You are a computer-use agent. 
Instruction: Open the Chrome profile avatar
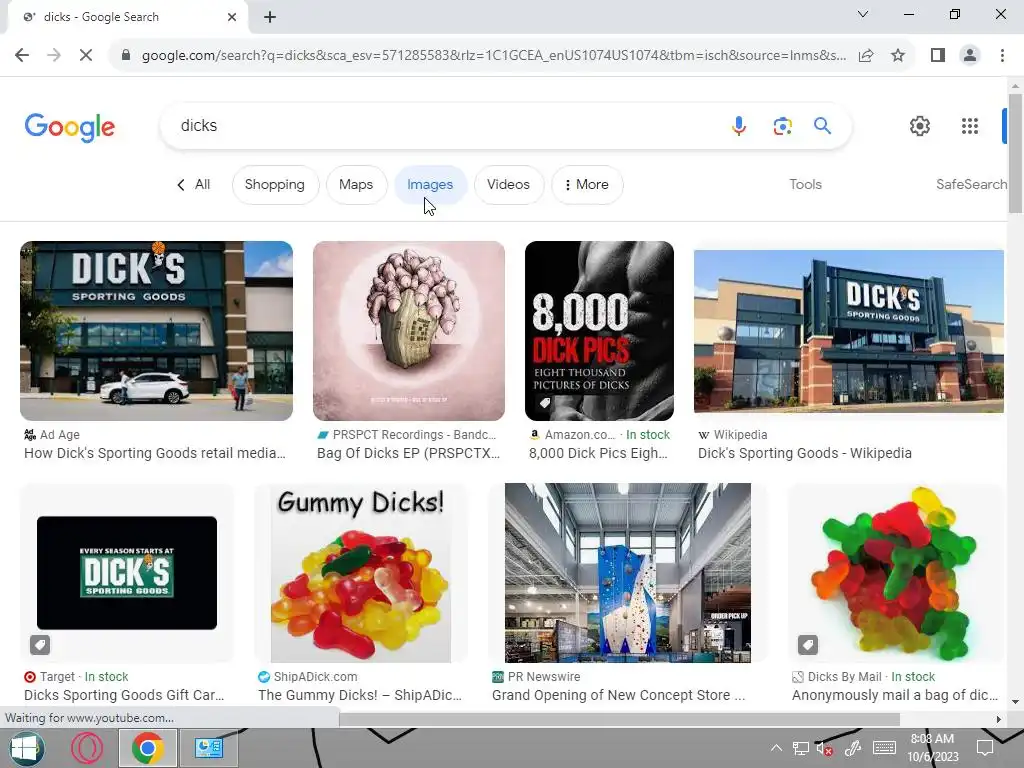(x=970, y=56)
